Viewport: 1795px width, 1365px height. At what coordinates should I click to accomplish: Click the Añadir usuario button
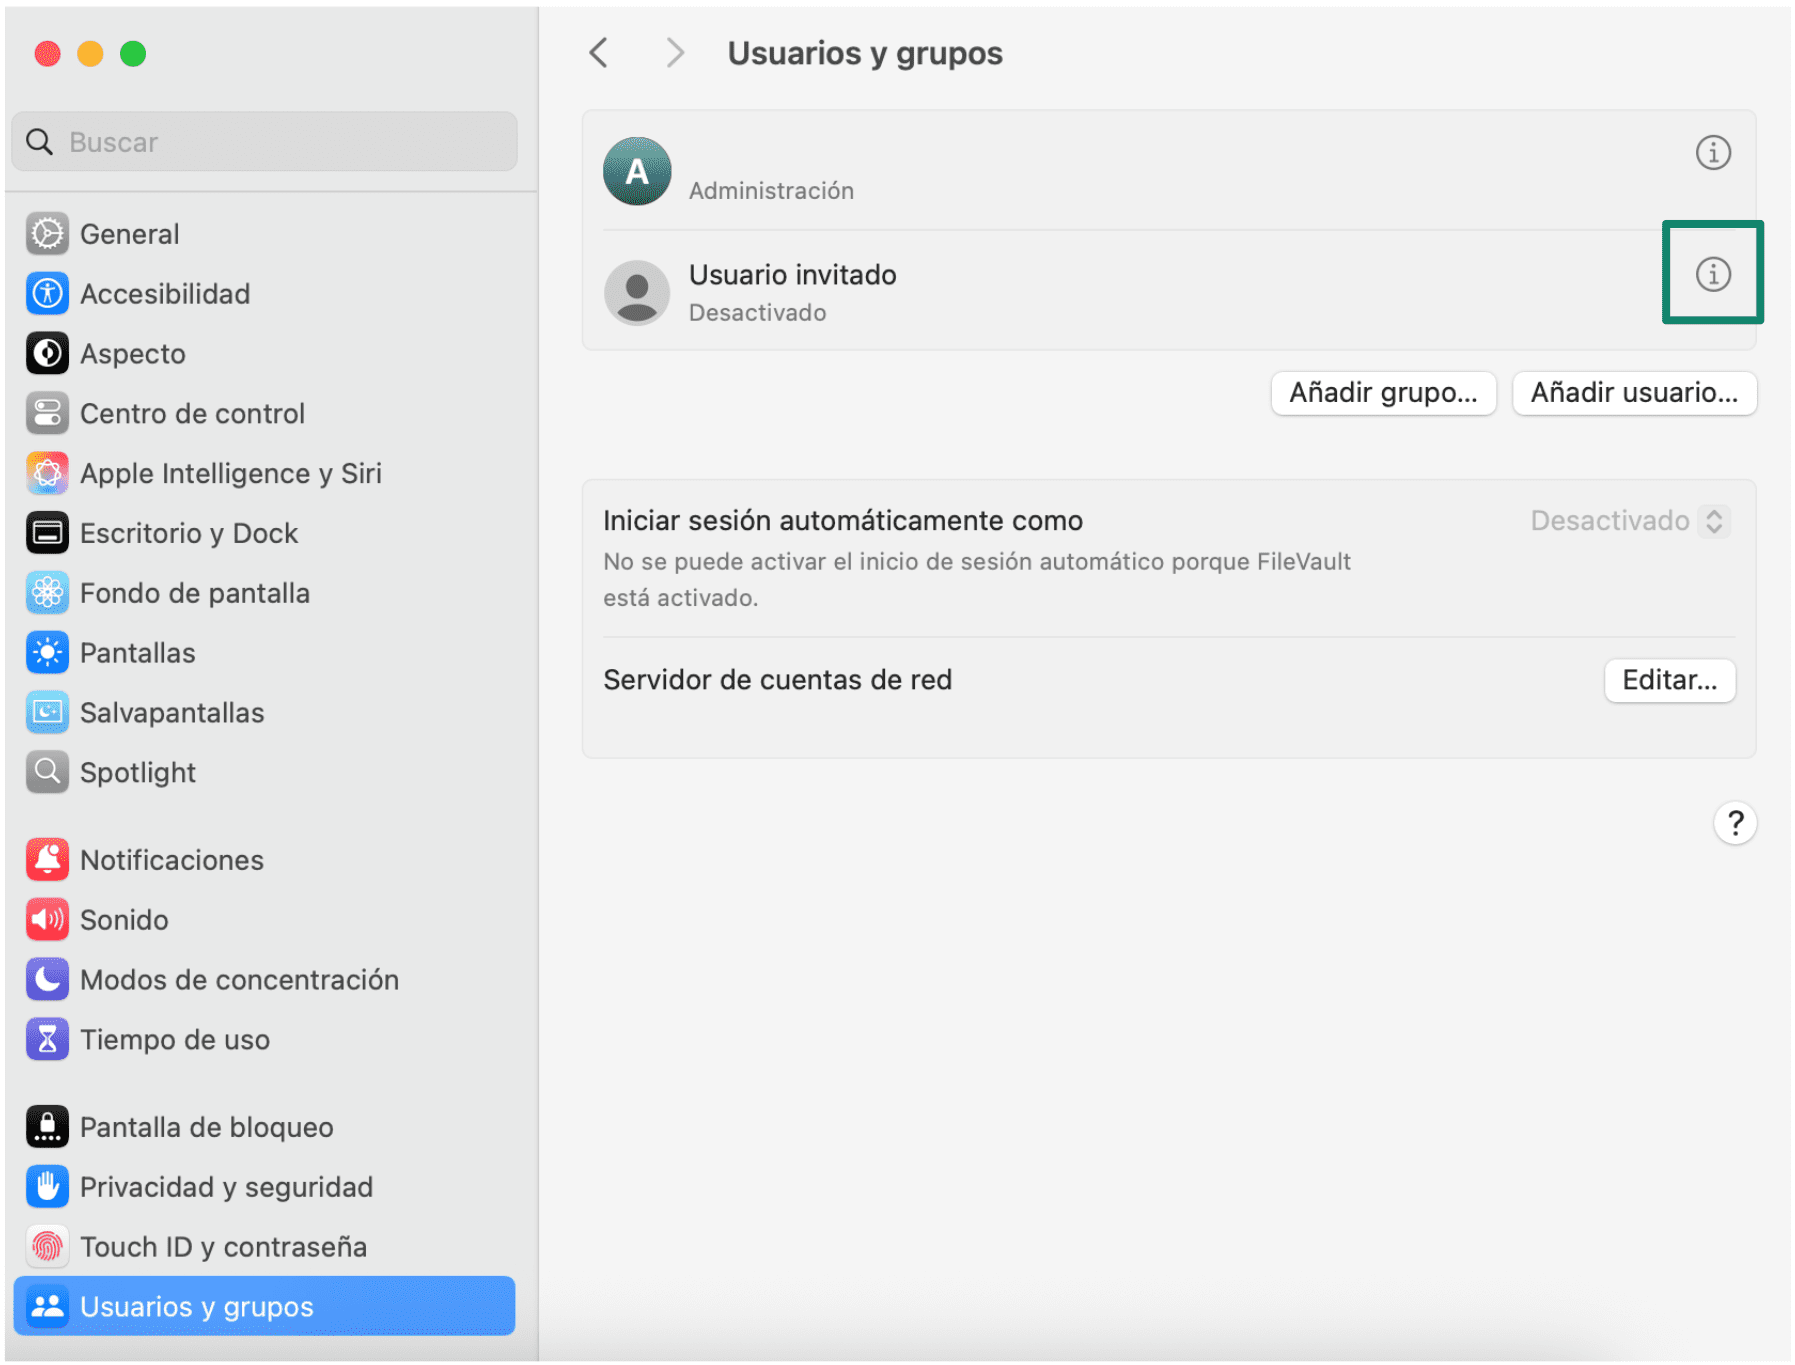pos(1634,392)
